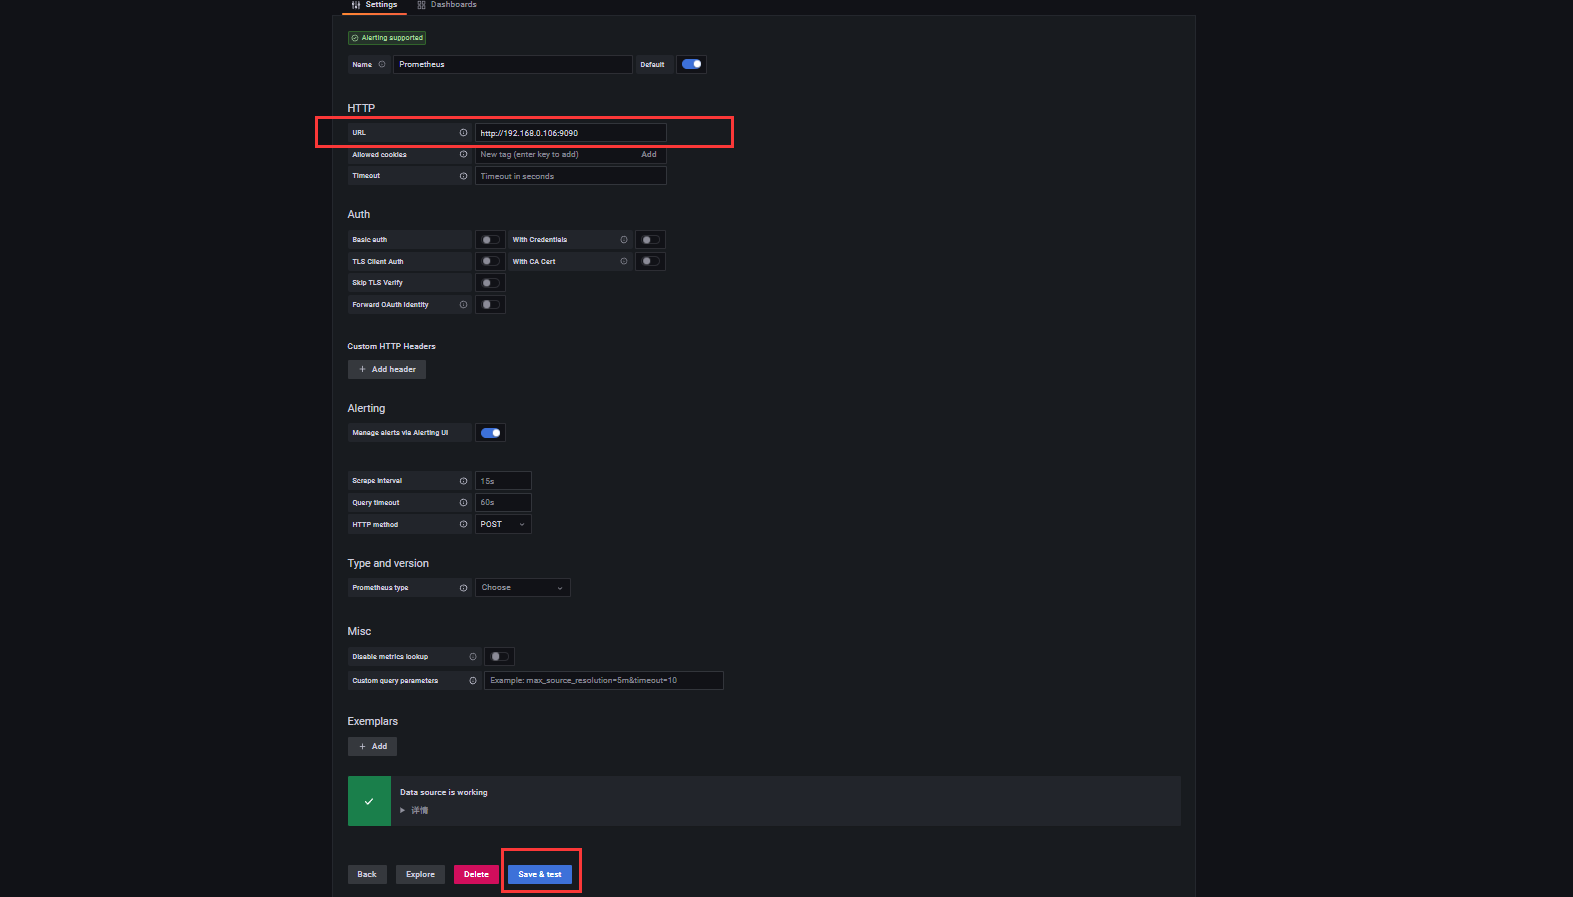Open the Prometheus type Choose dropdown
The image size is (1573, 897).
[523, 588]
